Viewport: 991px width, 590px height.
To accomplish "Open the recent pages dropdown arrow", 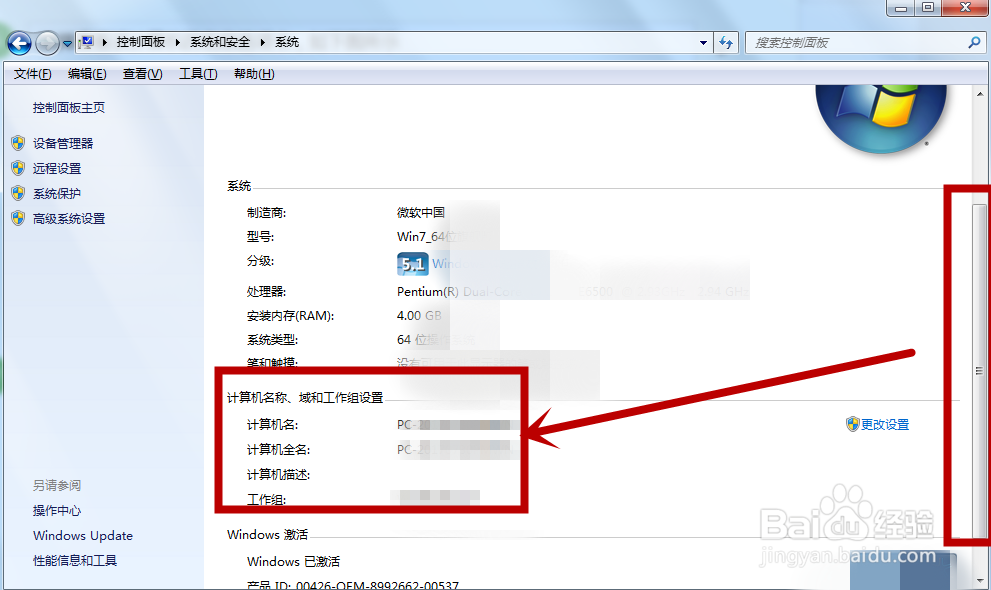I will [67, 44].
